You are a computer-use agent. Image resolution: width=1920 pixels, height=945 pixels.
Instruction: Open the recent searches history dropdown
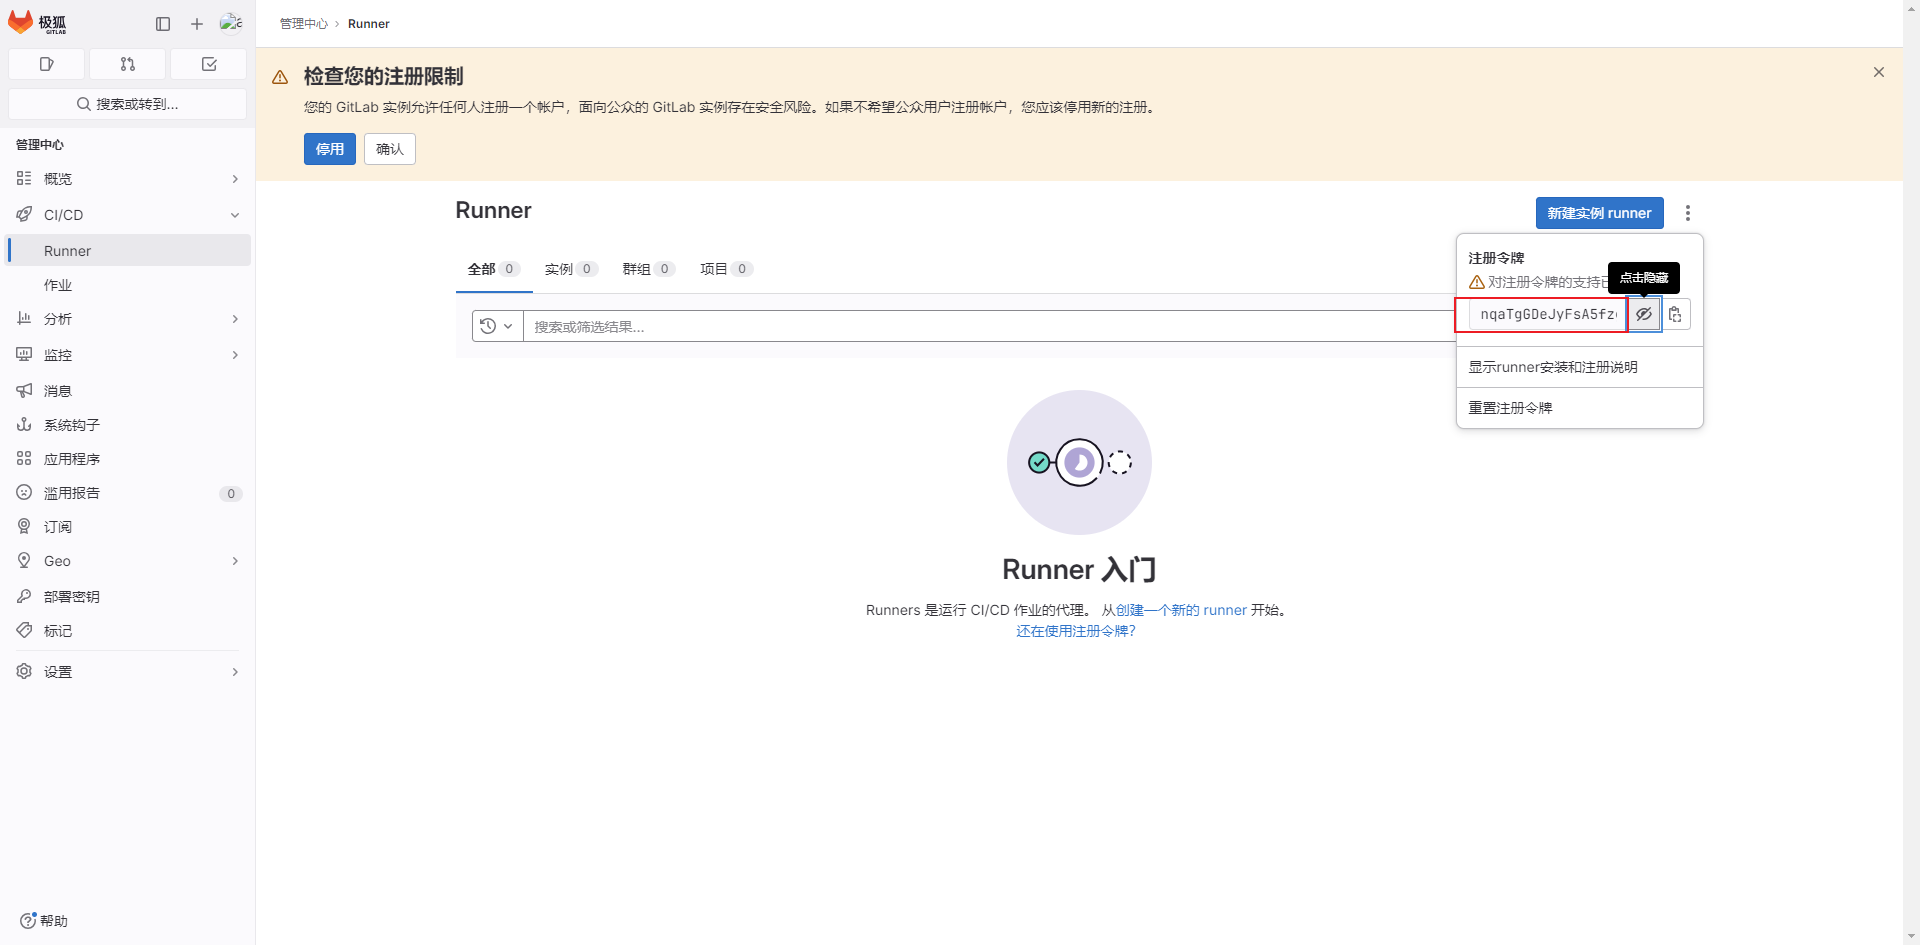coord(497,326)
